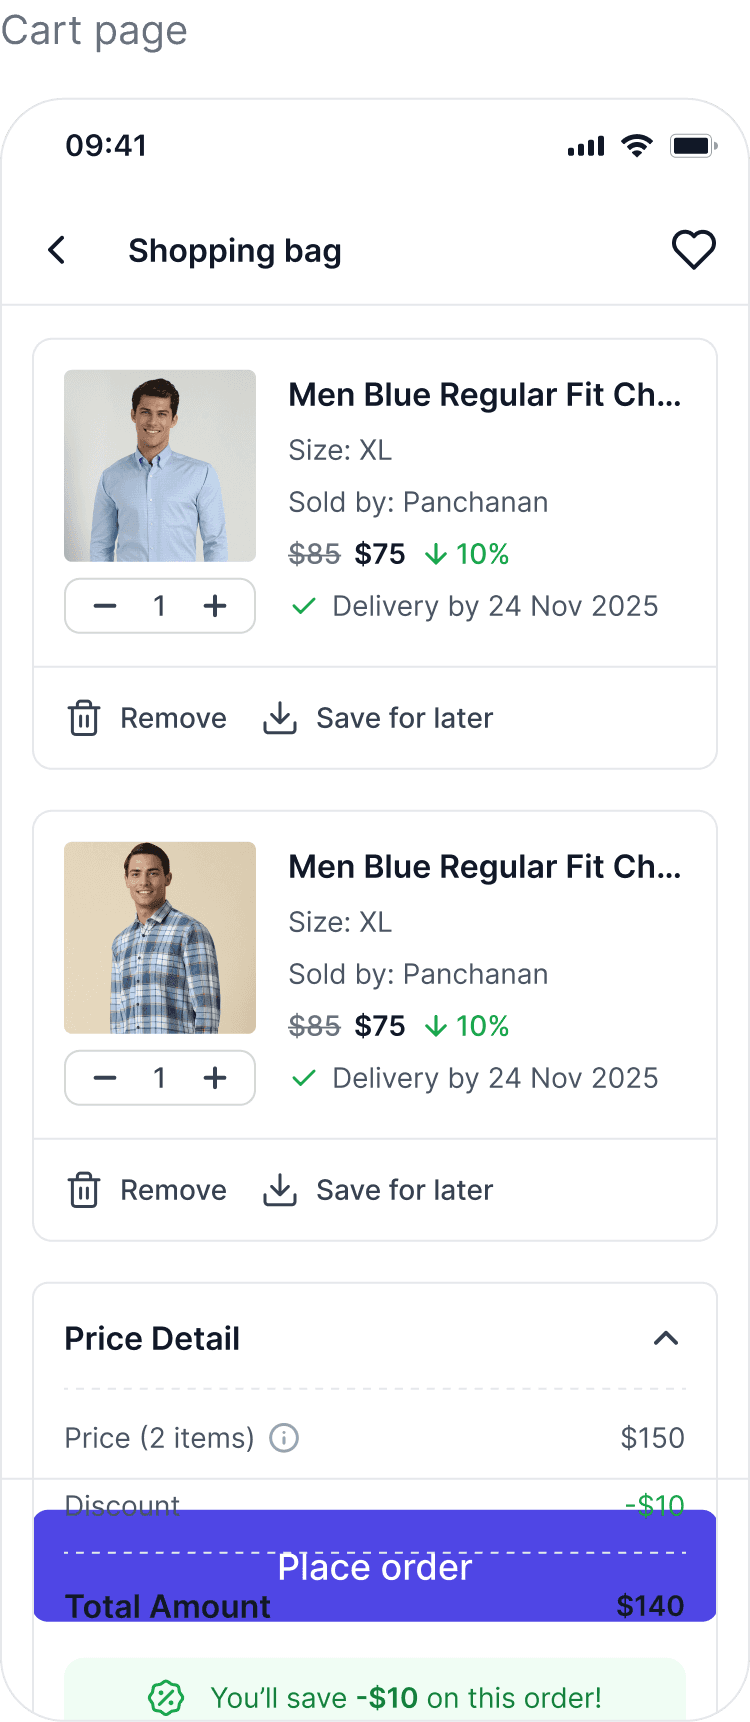Open the light blue shirt product image
This screenshot has height=1722, width=750.
tap(160, 466)
